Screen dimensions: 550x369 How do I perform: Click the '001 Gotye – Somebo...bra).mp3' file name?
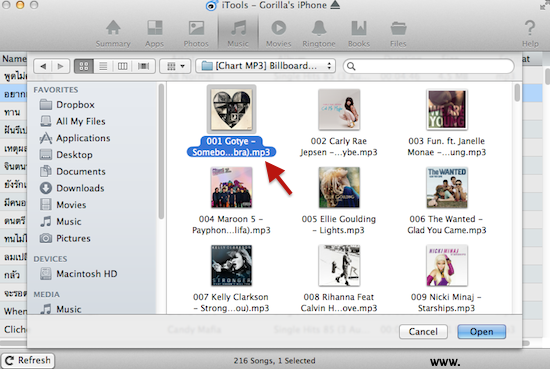232,147
